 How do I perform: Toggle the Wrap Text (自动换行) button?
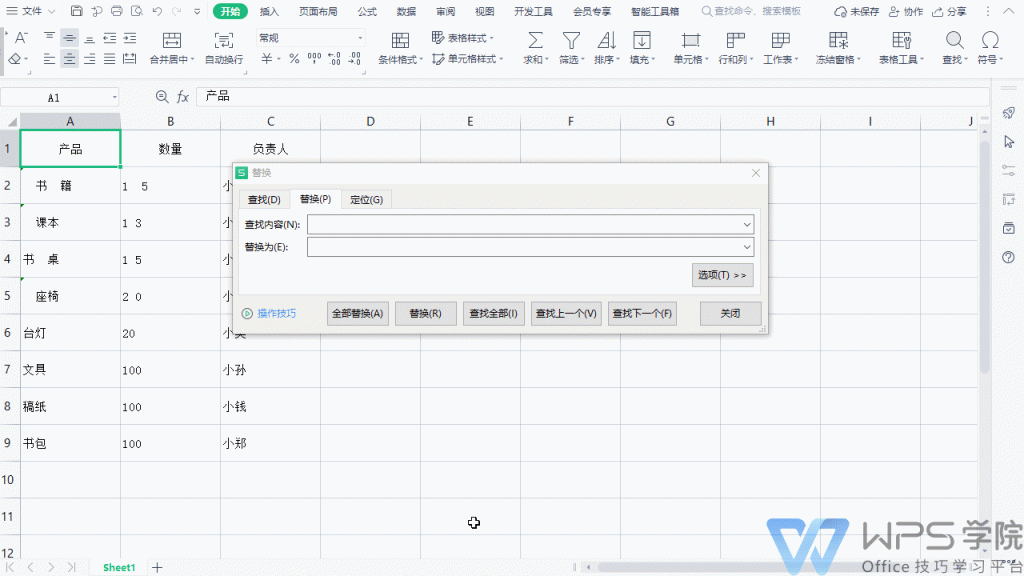coord(223,41)
